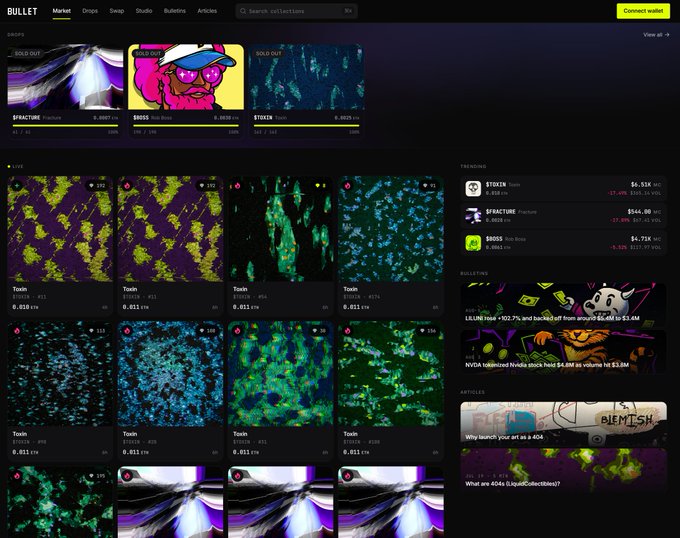The image size is (680, 538).
Task: Click the heart showing 113 likes
Action: (92, 331)
